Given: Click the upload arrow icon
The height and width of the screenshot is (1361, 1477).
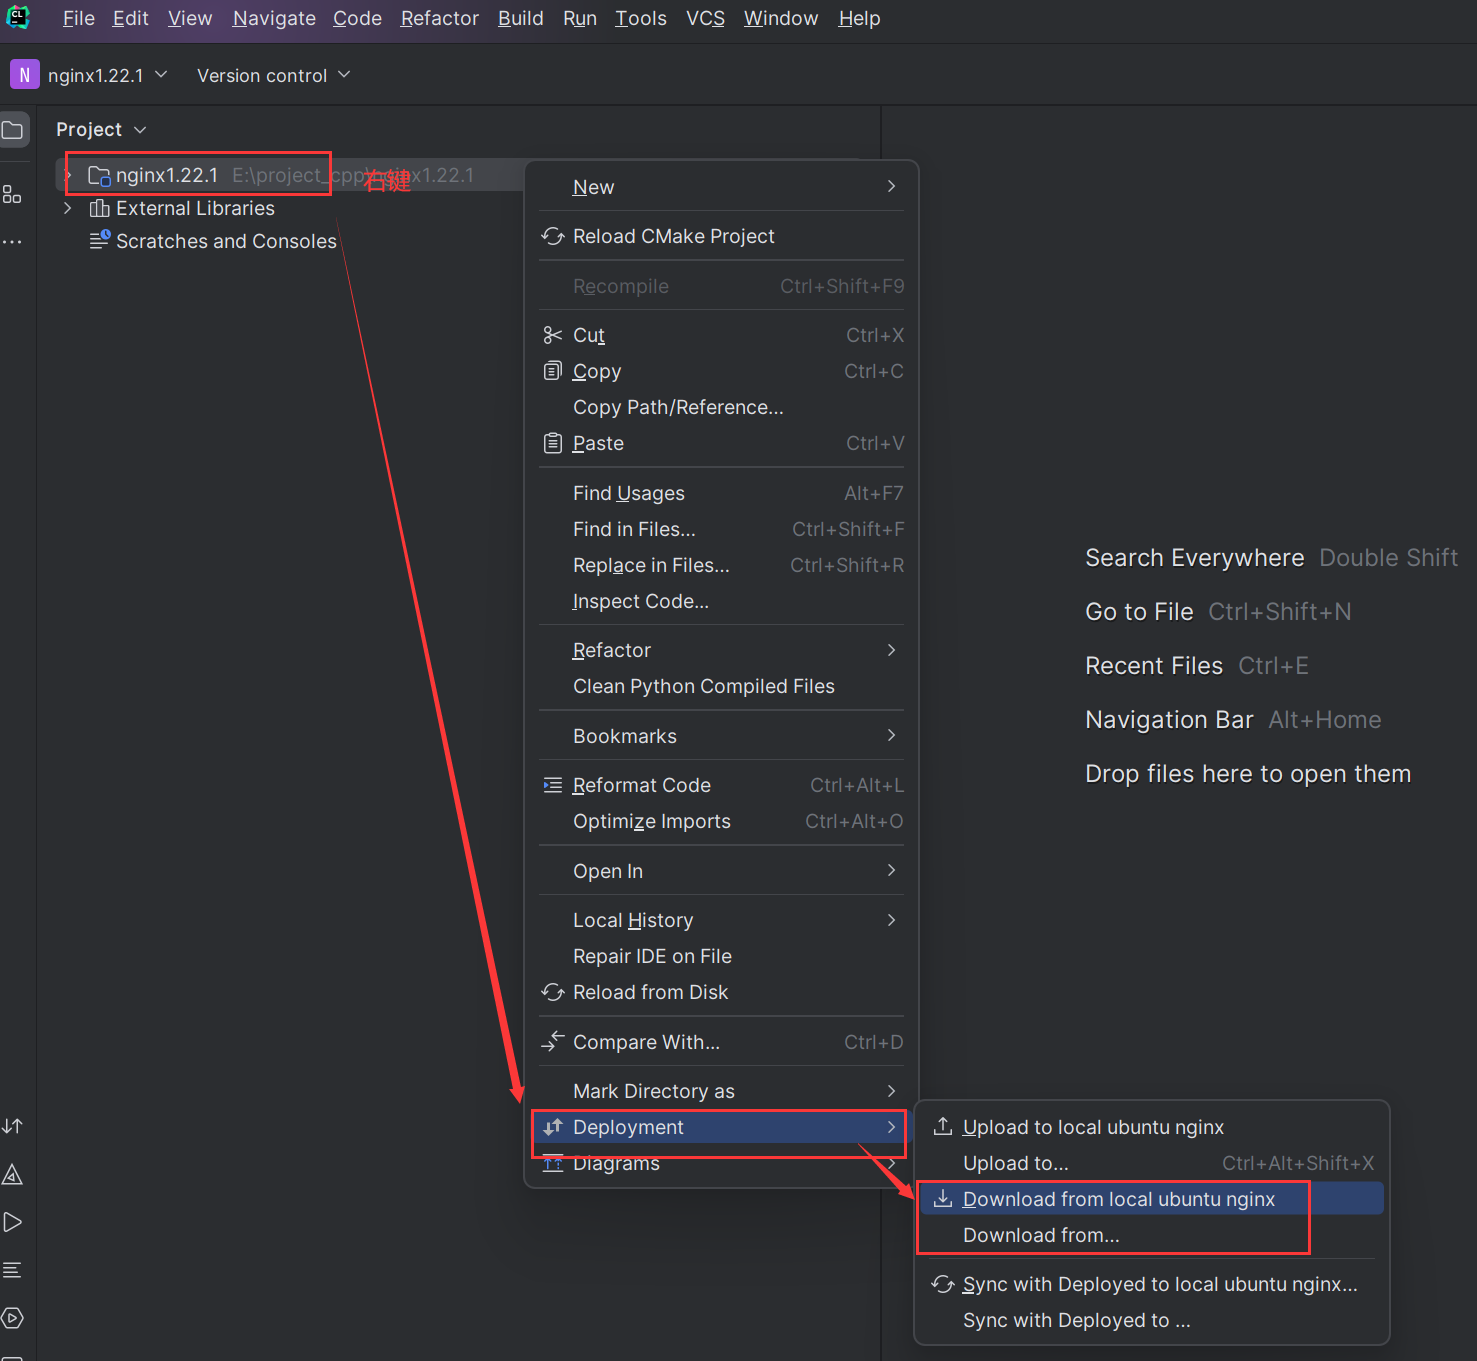Looking at the screenshot, I should 943,1127.
